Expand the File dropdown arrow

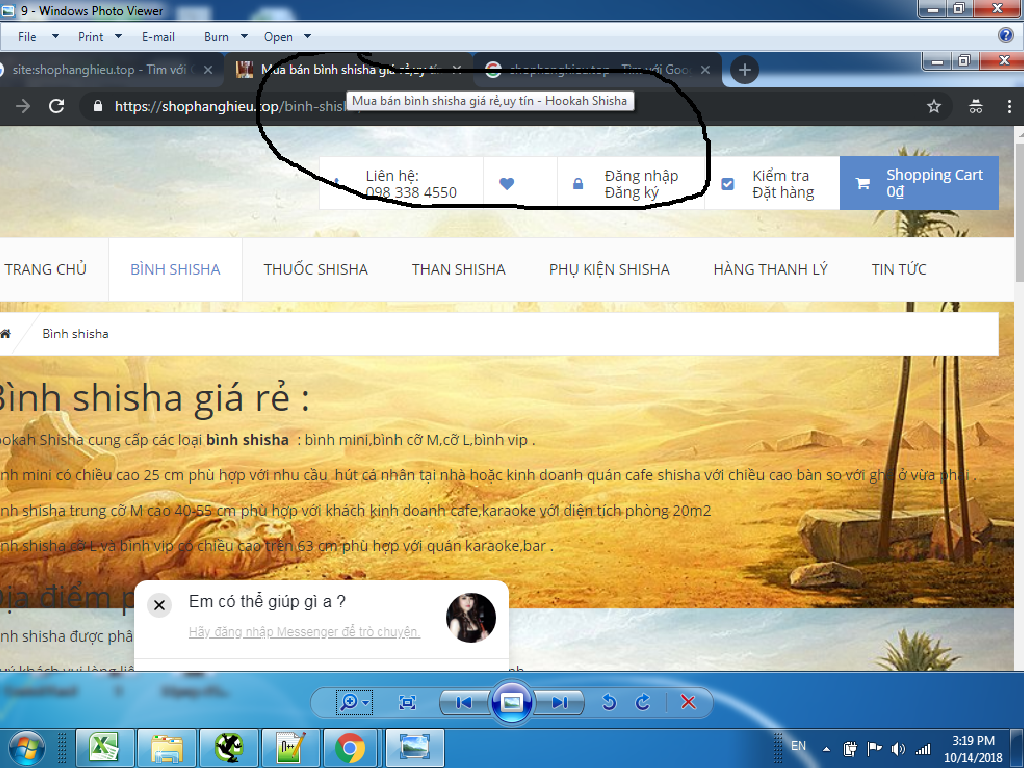coord(56,37)
